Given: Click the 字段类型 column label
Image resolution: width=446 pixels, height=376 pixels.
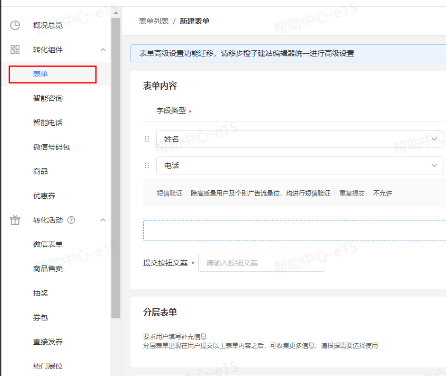Looking at the screenshot, I should 171,111.
